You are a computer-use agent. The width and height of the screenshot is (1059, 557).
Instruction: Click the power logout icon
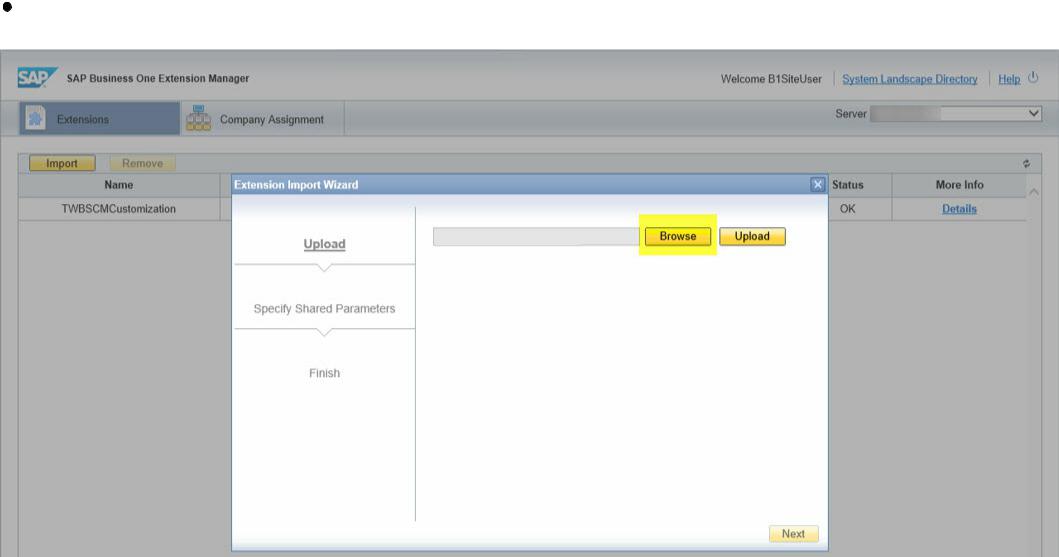point(1033,78)
